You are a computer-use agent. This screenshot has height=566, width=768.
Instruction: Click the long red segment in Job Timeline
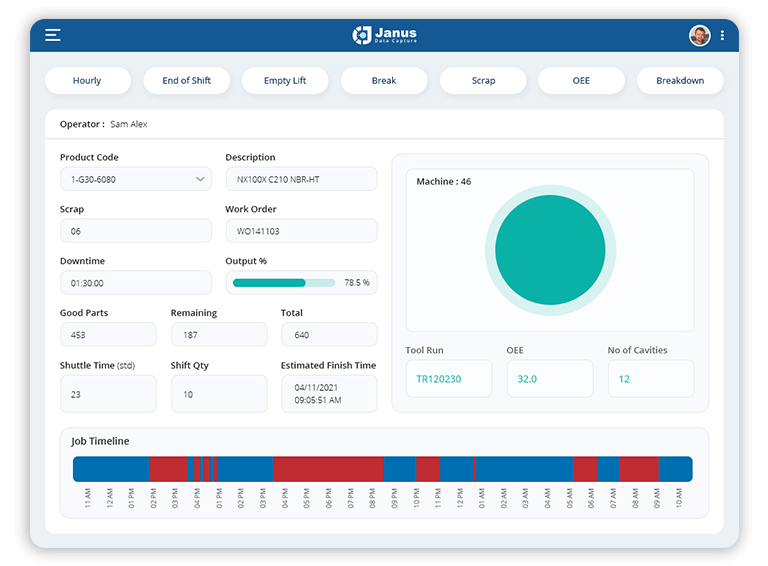[x=328, y=469]
